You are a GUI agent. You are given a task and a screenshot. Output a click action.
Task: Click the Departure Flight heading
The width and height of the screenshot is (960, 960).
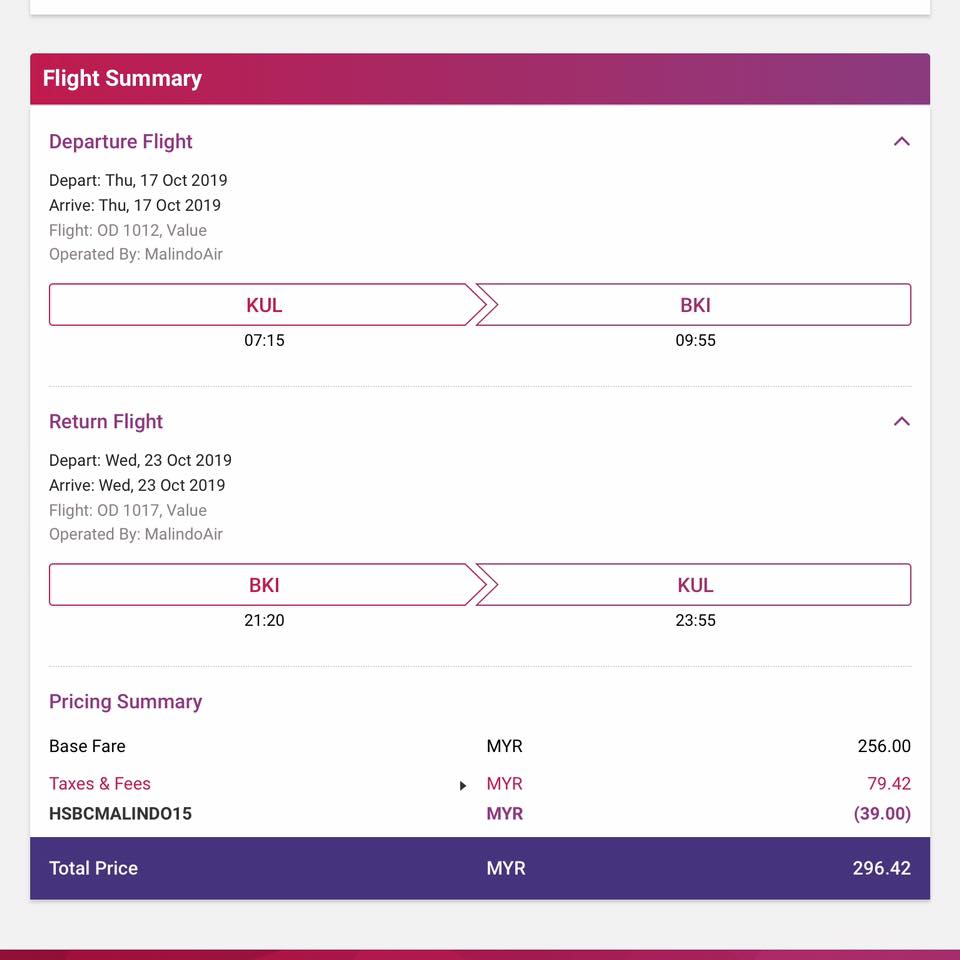pos(121,141)
